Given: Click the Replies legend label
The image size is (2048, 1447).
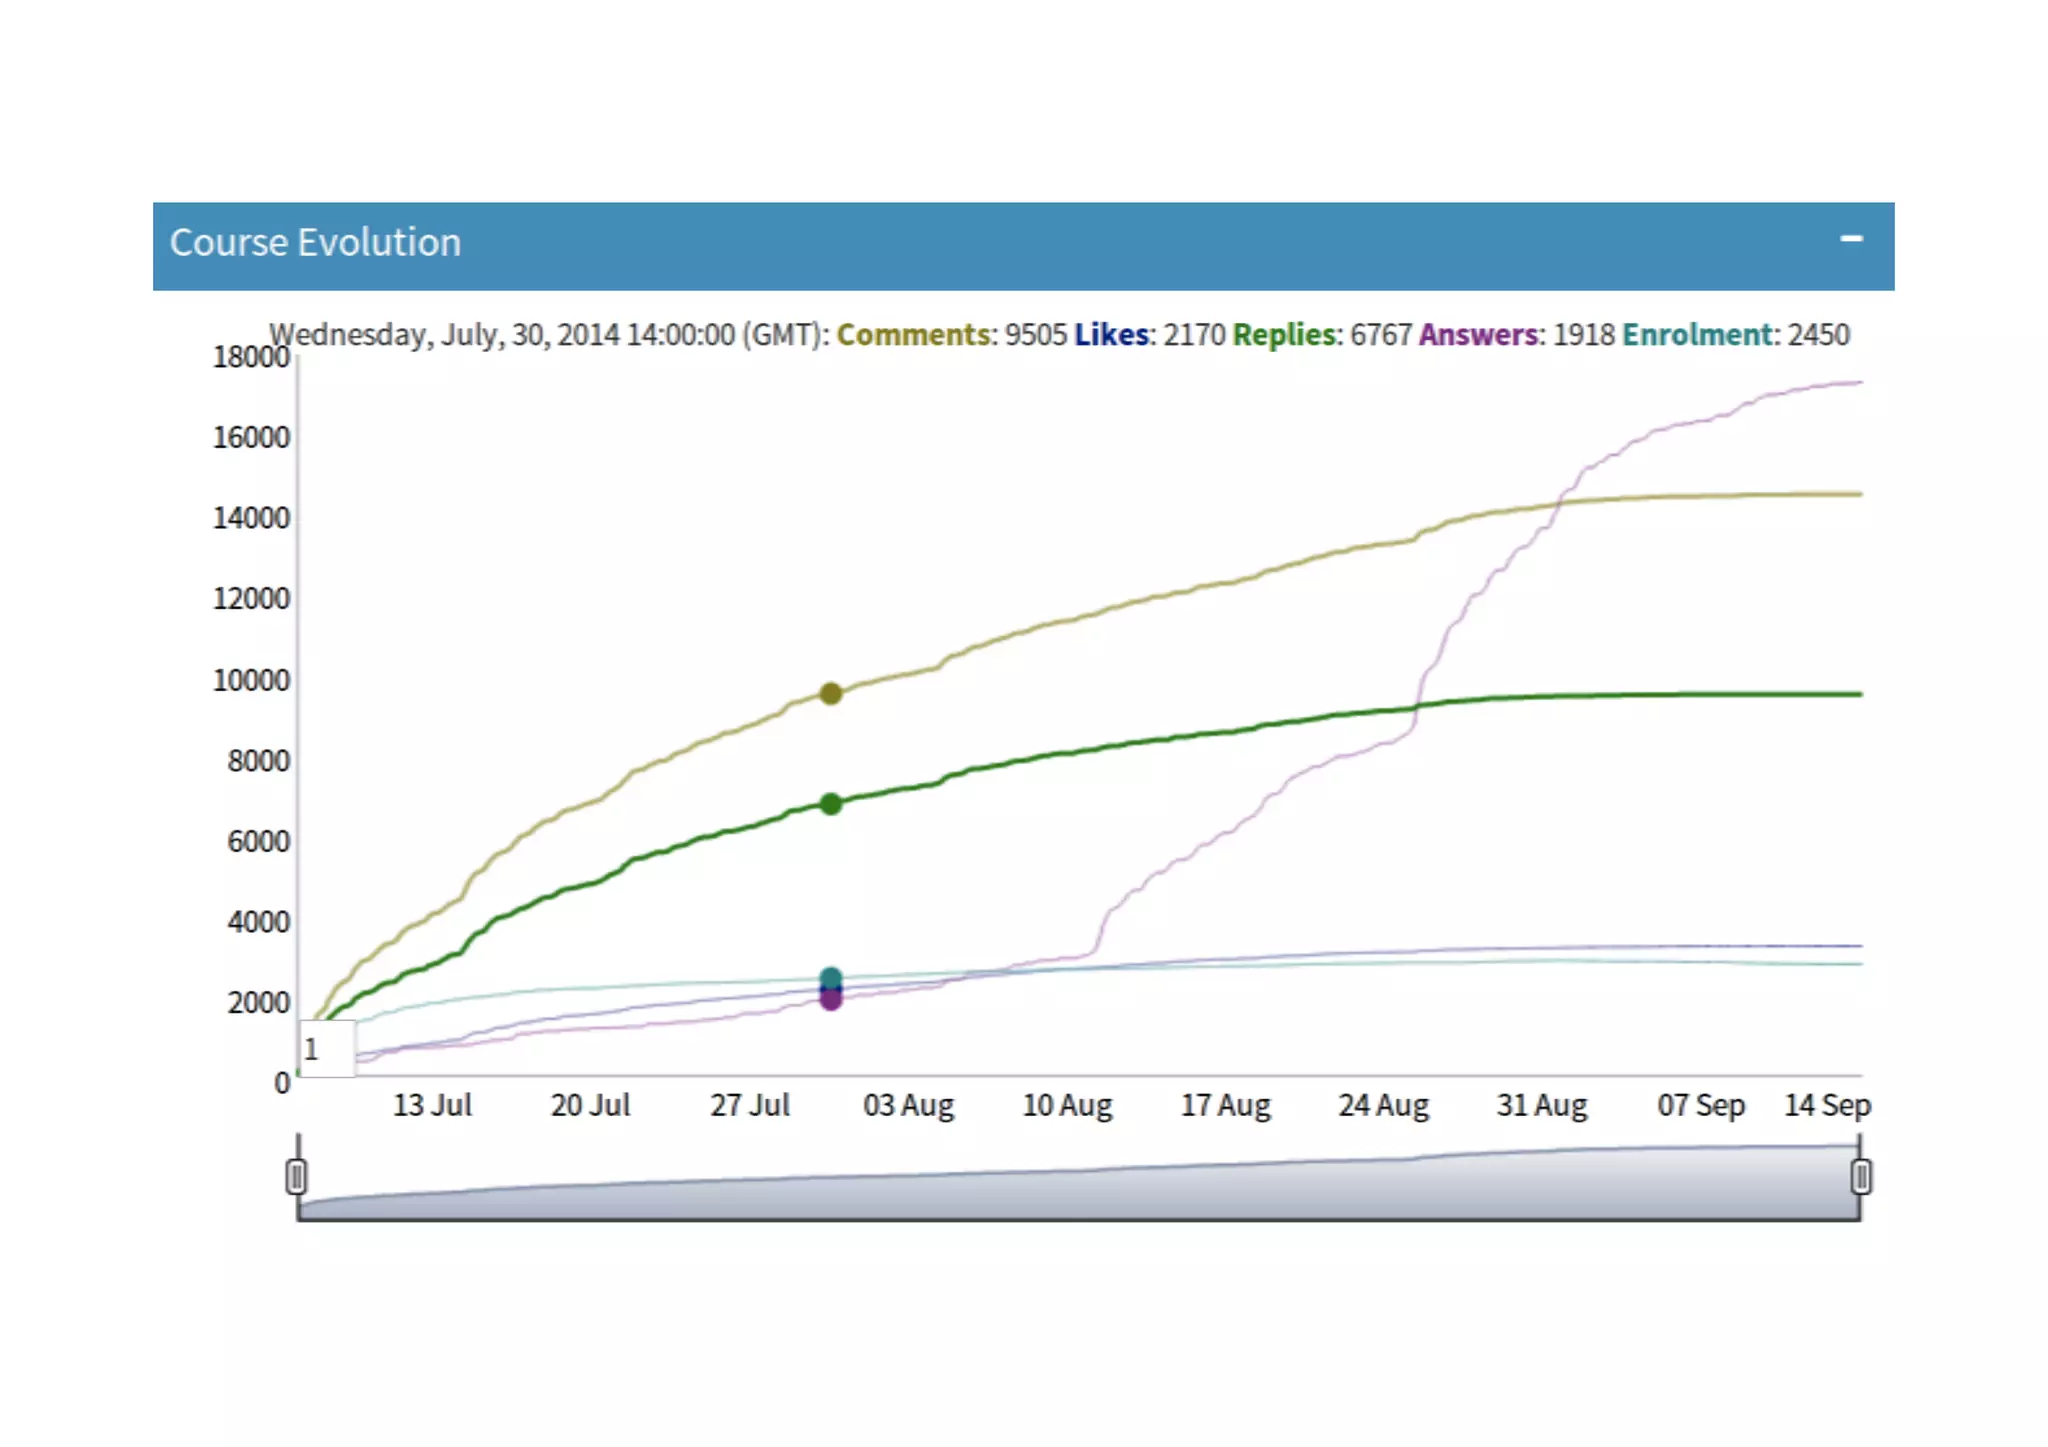Looking at the screenshot, I should click(1284, 334).
